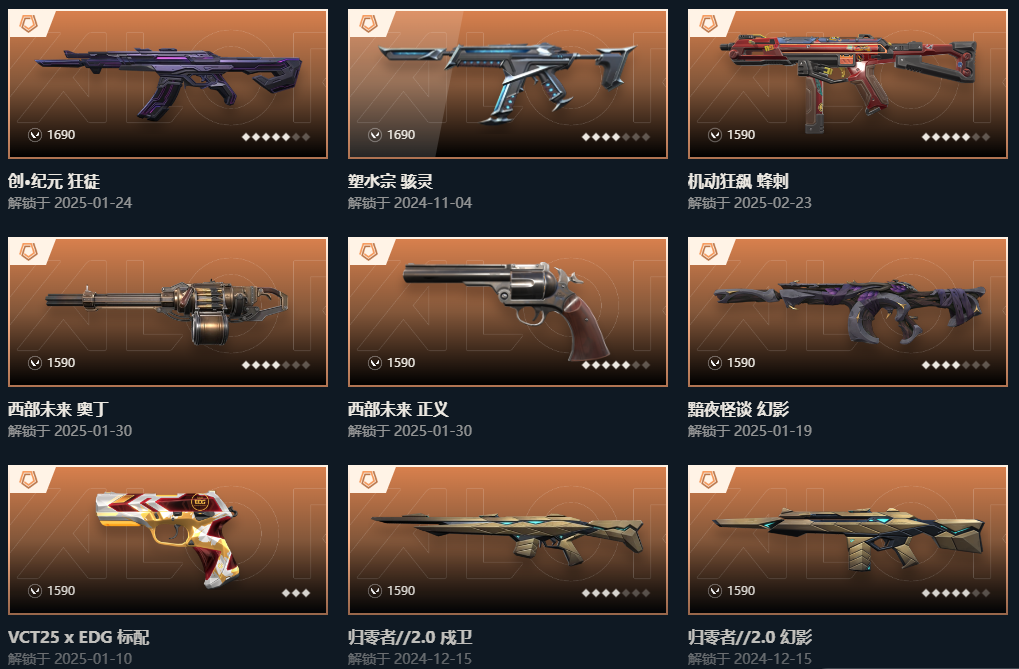Click the rarity badge on 创•纪元 狂徒 card
1019x669 pixels.
coord(29,23)
